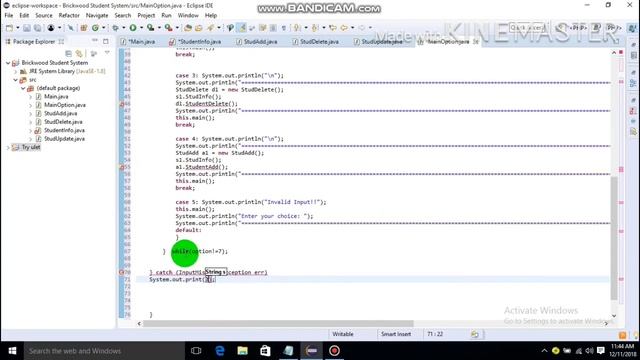The width and height of the screenshot is (640, 360).
Task: Open Microsoft Edge from the taskbar
Action: (220, 351)
